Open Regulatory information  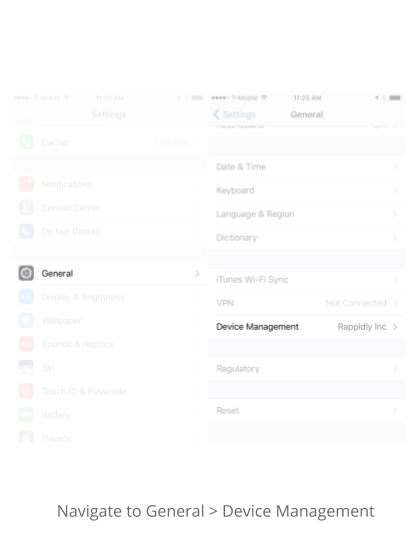(x=306, y=369)
